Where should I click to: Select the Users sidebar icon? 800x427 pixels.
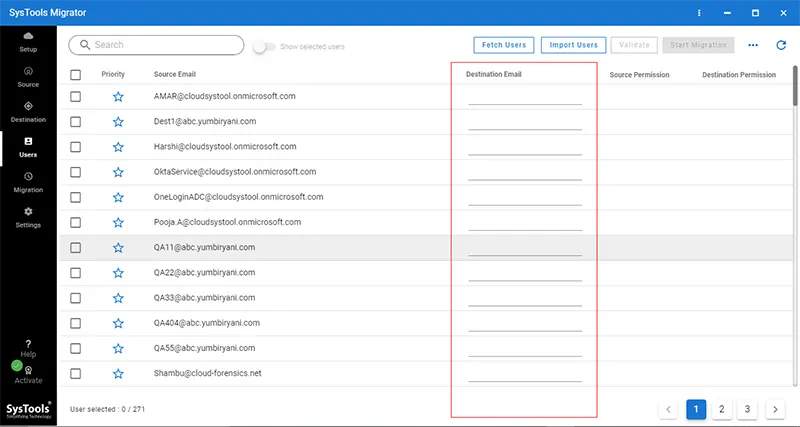point(29,141)
